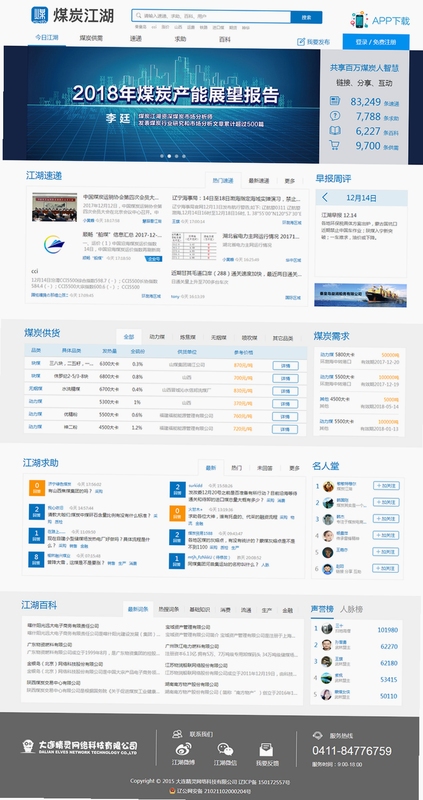Switch to the 声誉榜 tab

[322, 609]
